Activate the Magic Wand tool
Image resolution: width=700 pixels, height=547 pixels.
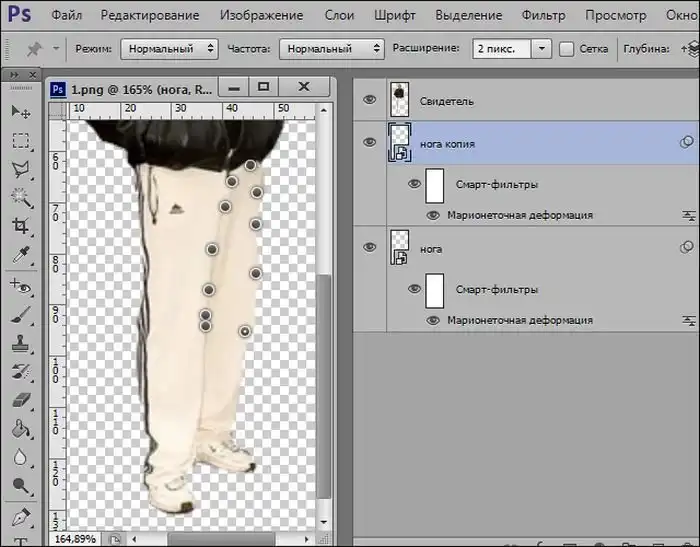point(20,198)
